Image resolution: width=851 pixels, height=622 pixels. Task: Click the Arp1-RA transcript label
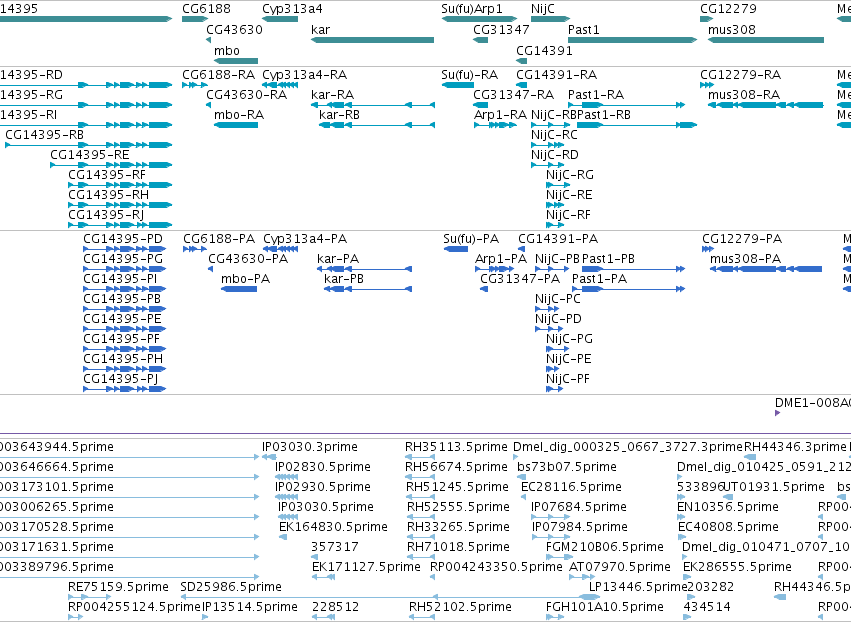click(x=500, y=115)
